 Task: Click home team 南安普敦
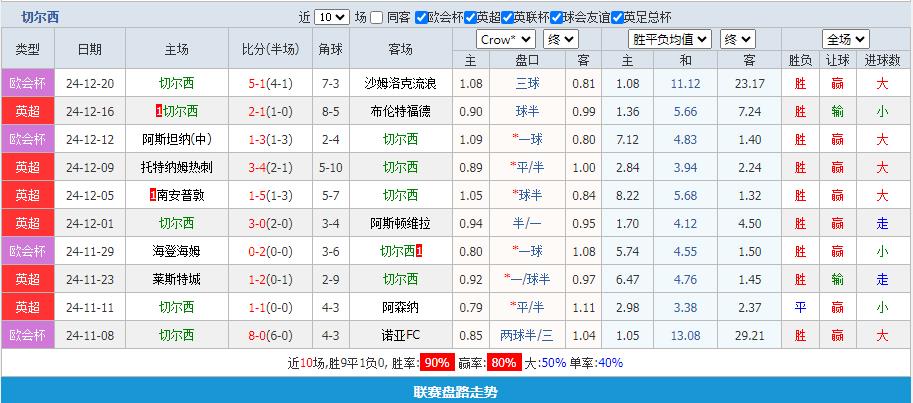(181, 196)
